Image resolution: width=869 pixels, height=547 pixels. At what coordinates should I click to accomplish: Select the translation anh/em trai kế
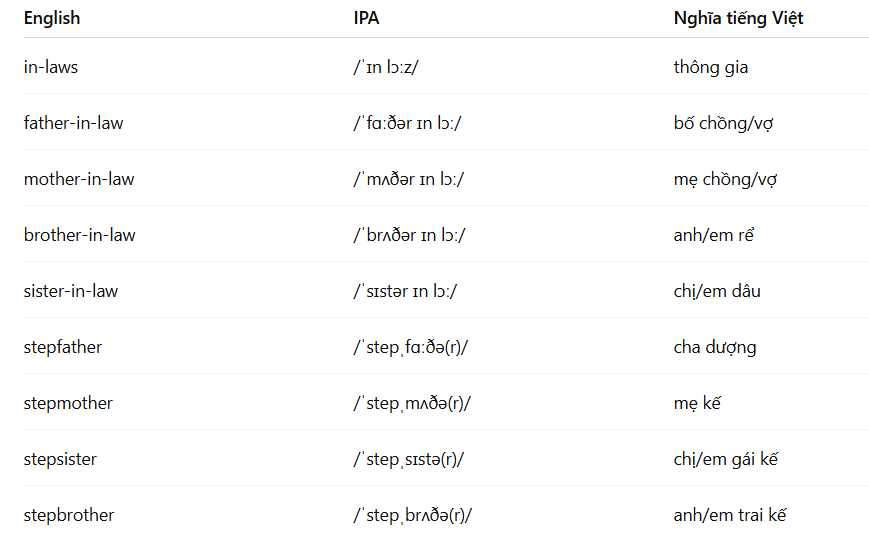pos(730,515)
